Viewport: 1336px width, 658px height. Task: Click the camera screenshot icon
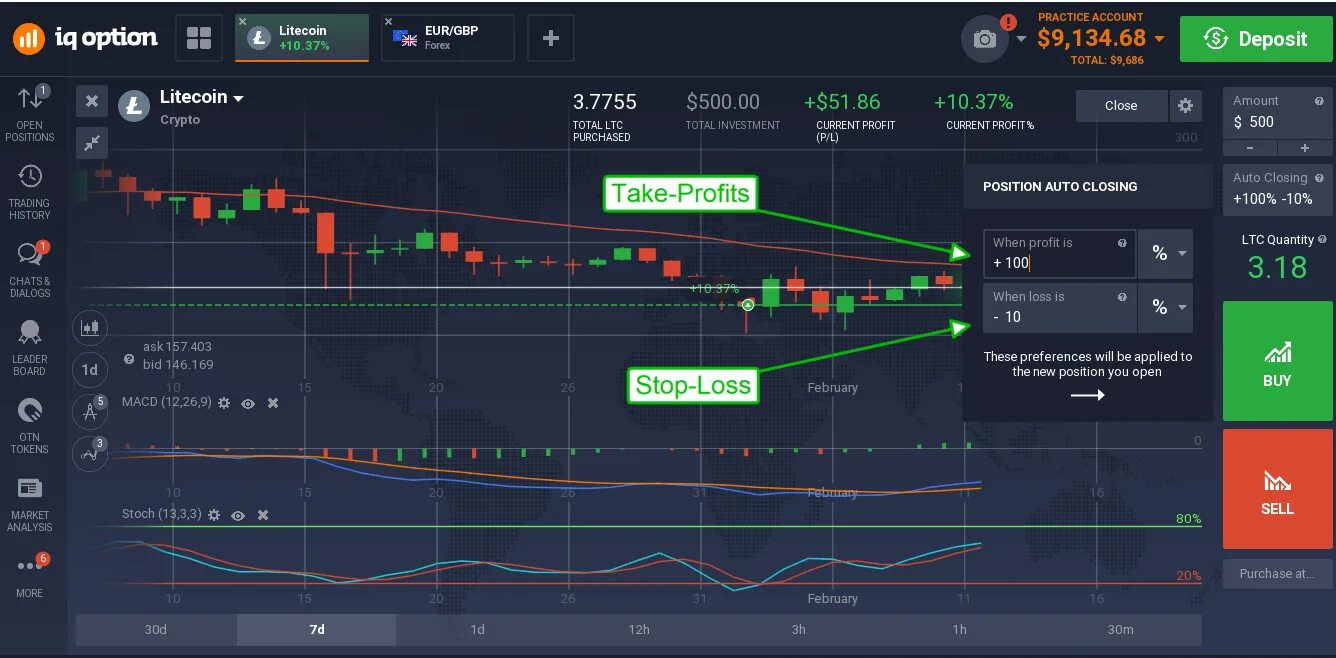click(985, 39)
